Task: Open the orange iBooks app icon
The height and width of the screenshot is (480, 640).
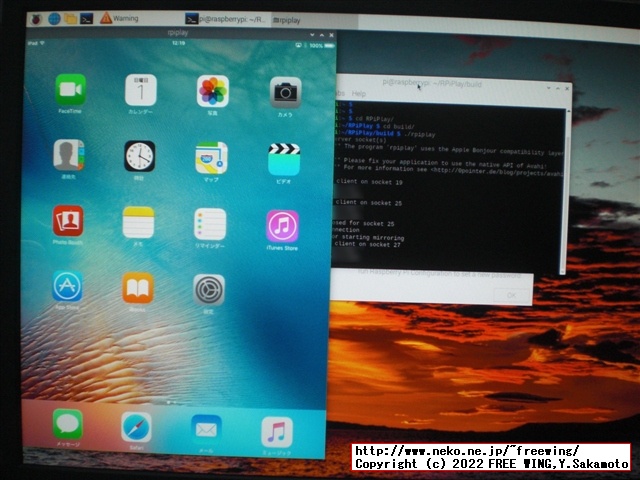Action: (x=138, y=288)
